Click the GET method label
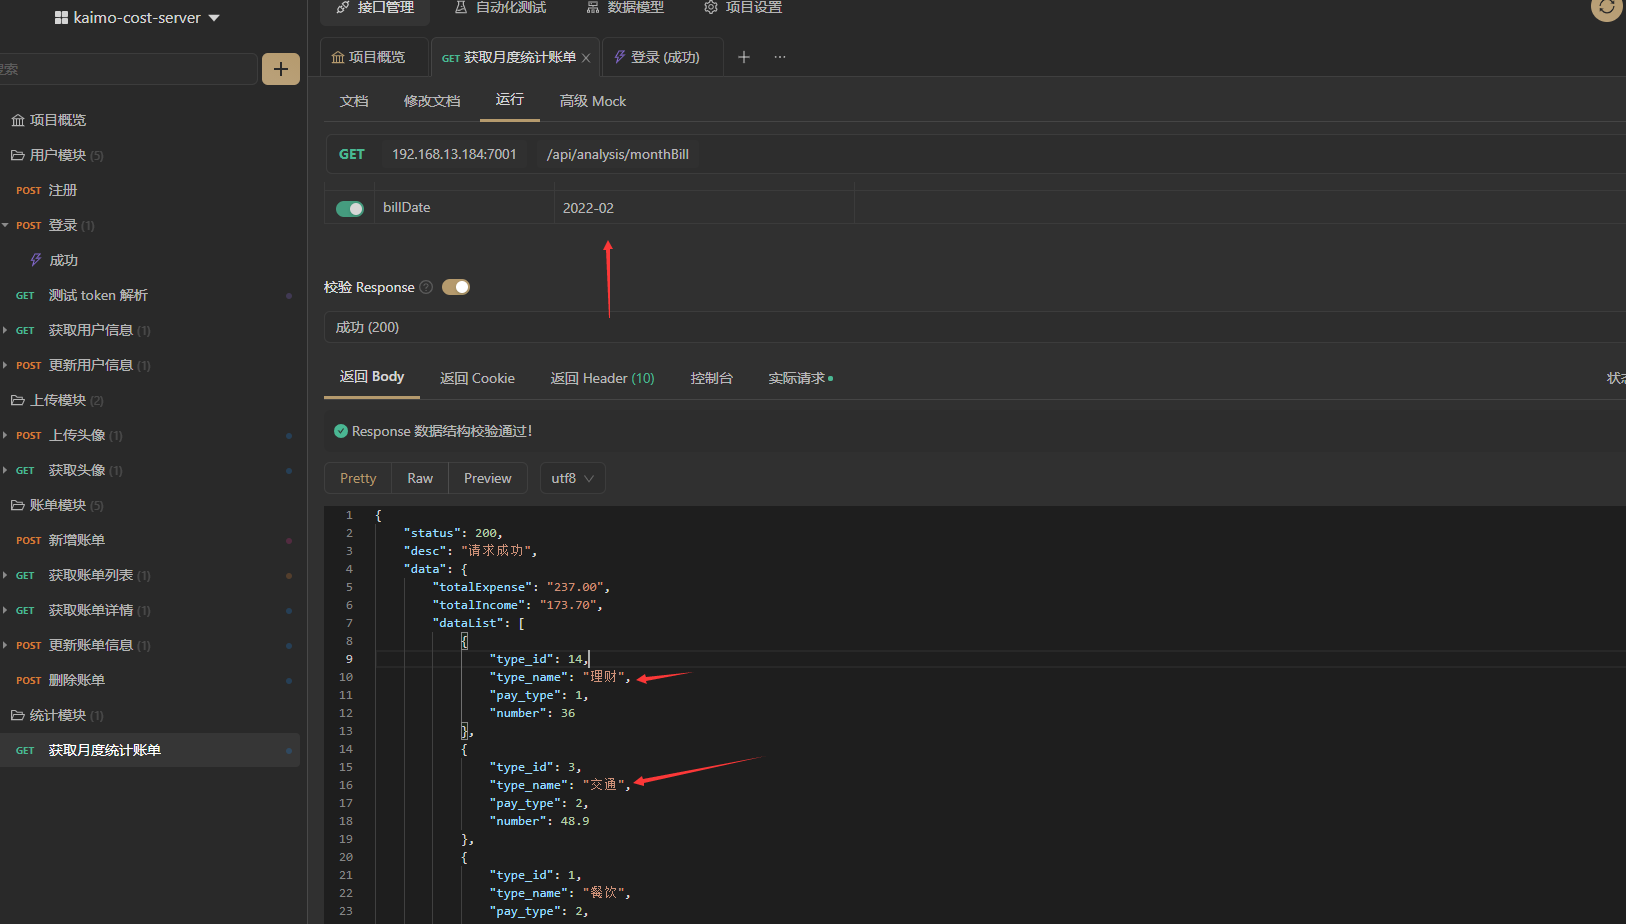Screen dimensions: 1626x924 (x=352, y=154)
